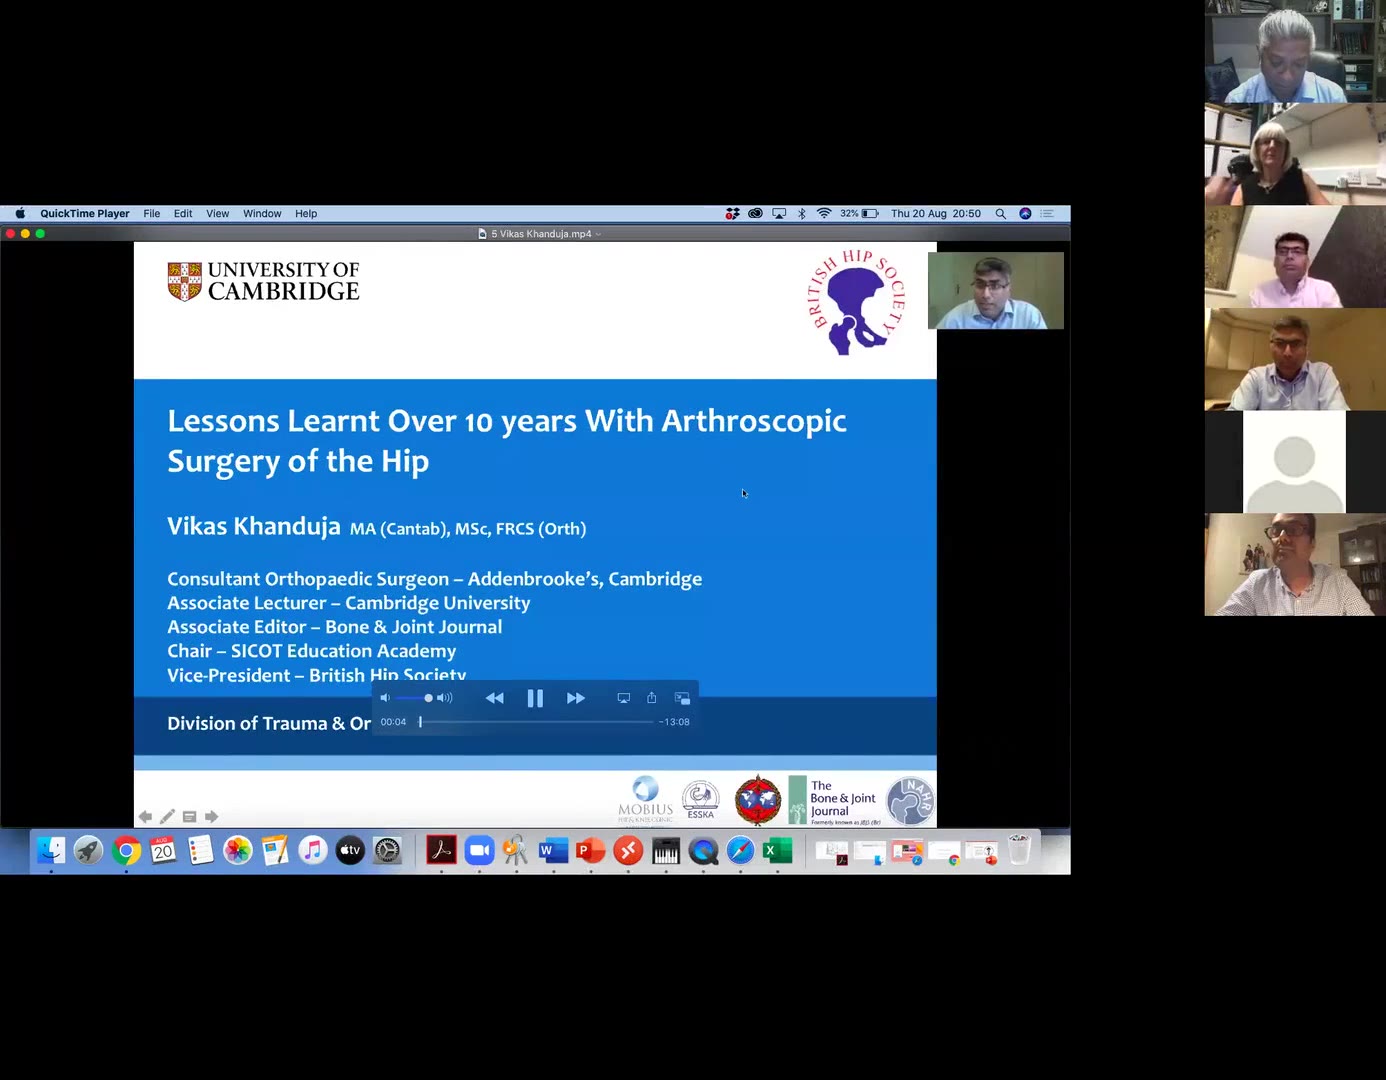
Task: Open Remote Desktop app from the Dock
Action: click(x=628, y=850)
